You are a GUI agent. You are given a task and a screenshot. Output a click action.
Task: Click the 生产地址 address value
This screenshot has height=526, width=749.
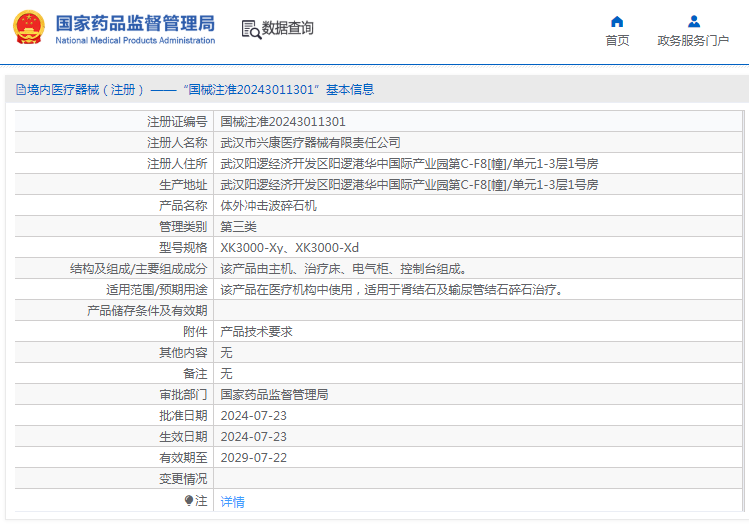[x=409, y=185]
